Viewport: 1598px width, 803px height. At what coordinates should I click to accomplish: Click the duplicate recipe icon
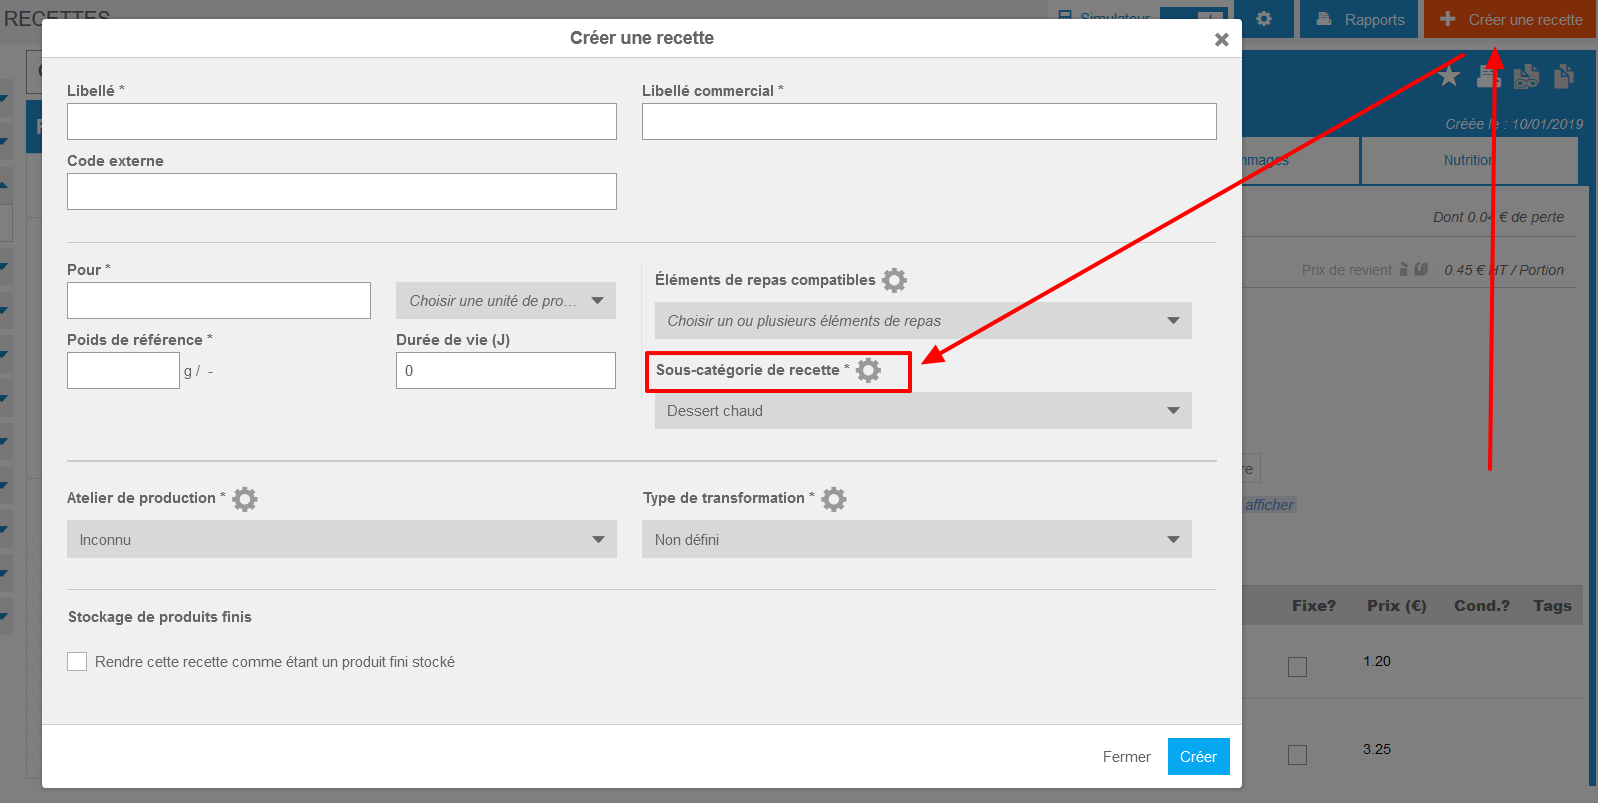pyautogui.click(x=1564, y=76)
